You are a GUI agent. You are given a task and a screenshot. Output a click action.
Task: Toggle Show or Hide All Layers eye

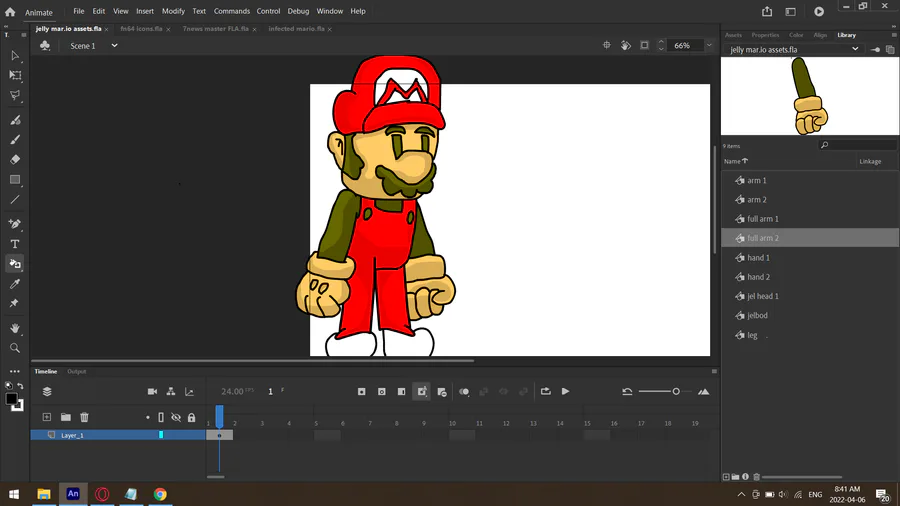point(176,417)
